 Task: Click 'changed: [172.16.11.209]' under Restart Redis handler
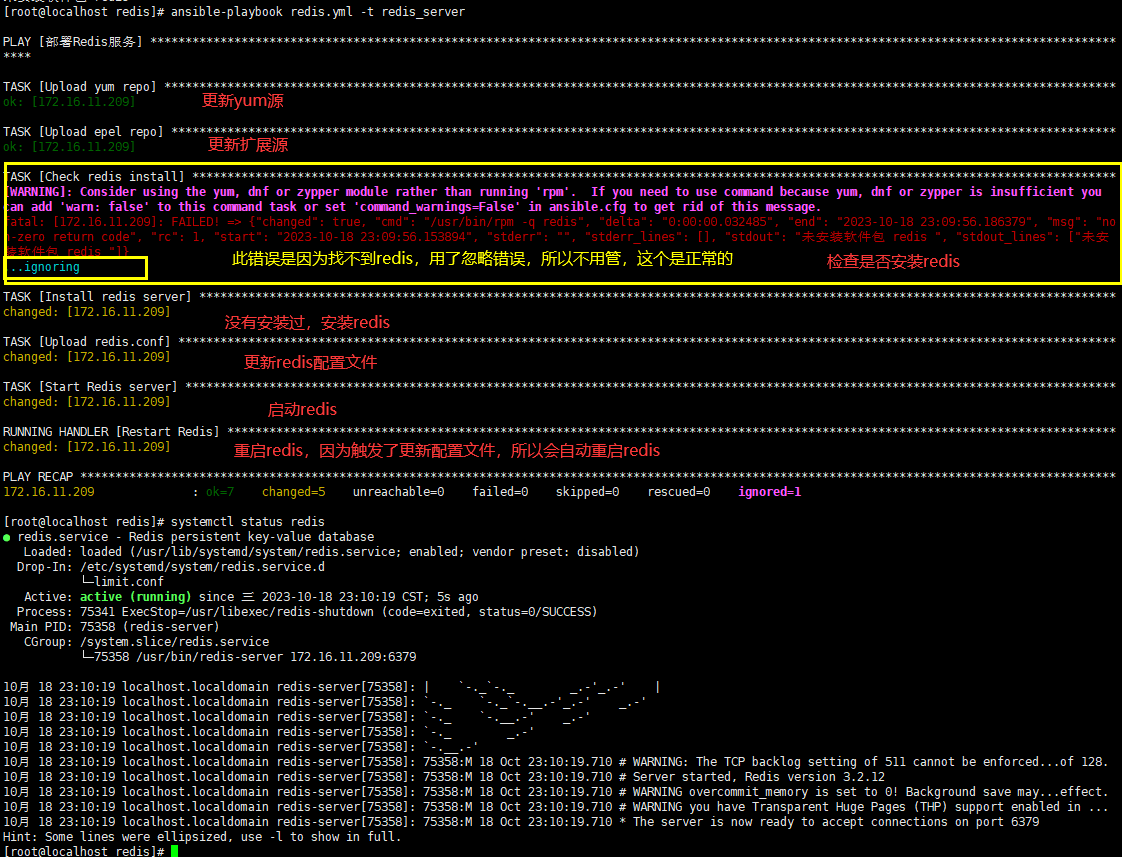(87, 446)
